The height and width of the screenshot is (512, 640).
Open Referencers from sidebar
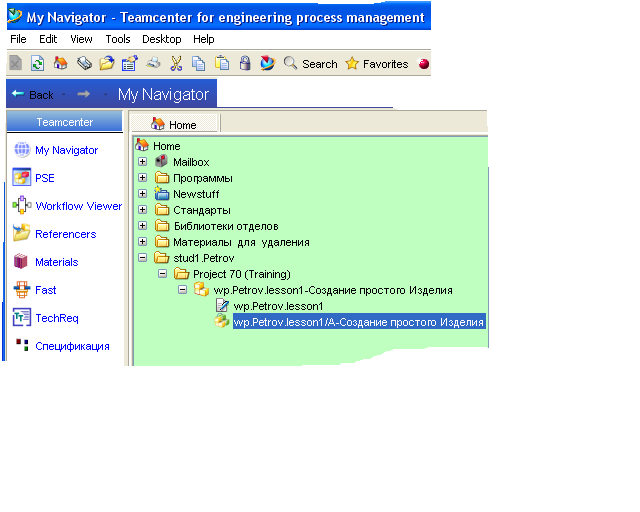pyautogui.click(x=66, y=234)
